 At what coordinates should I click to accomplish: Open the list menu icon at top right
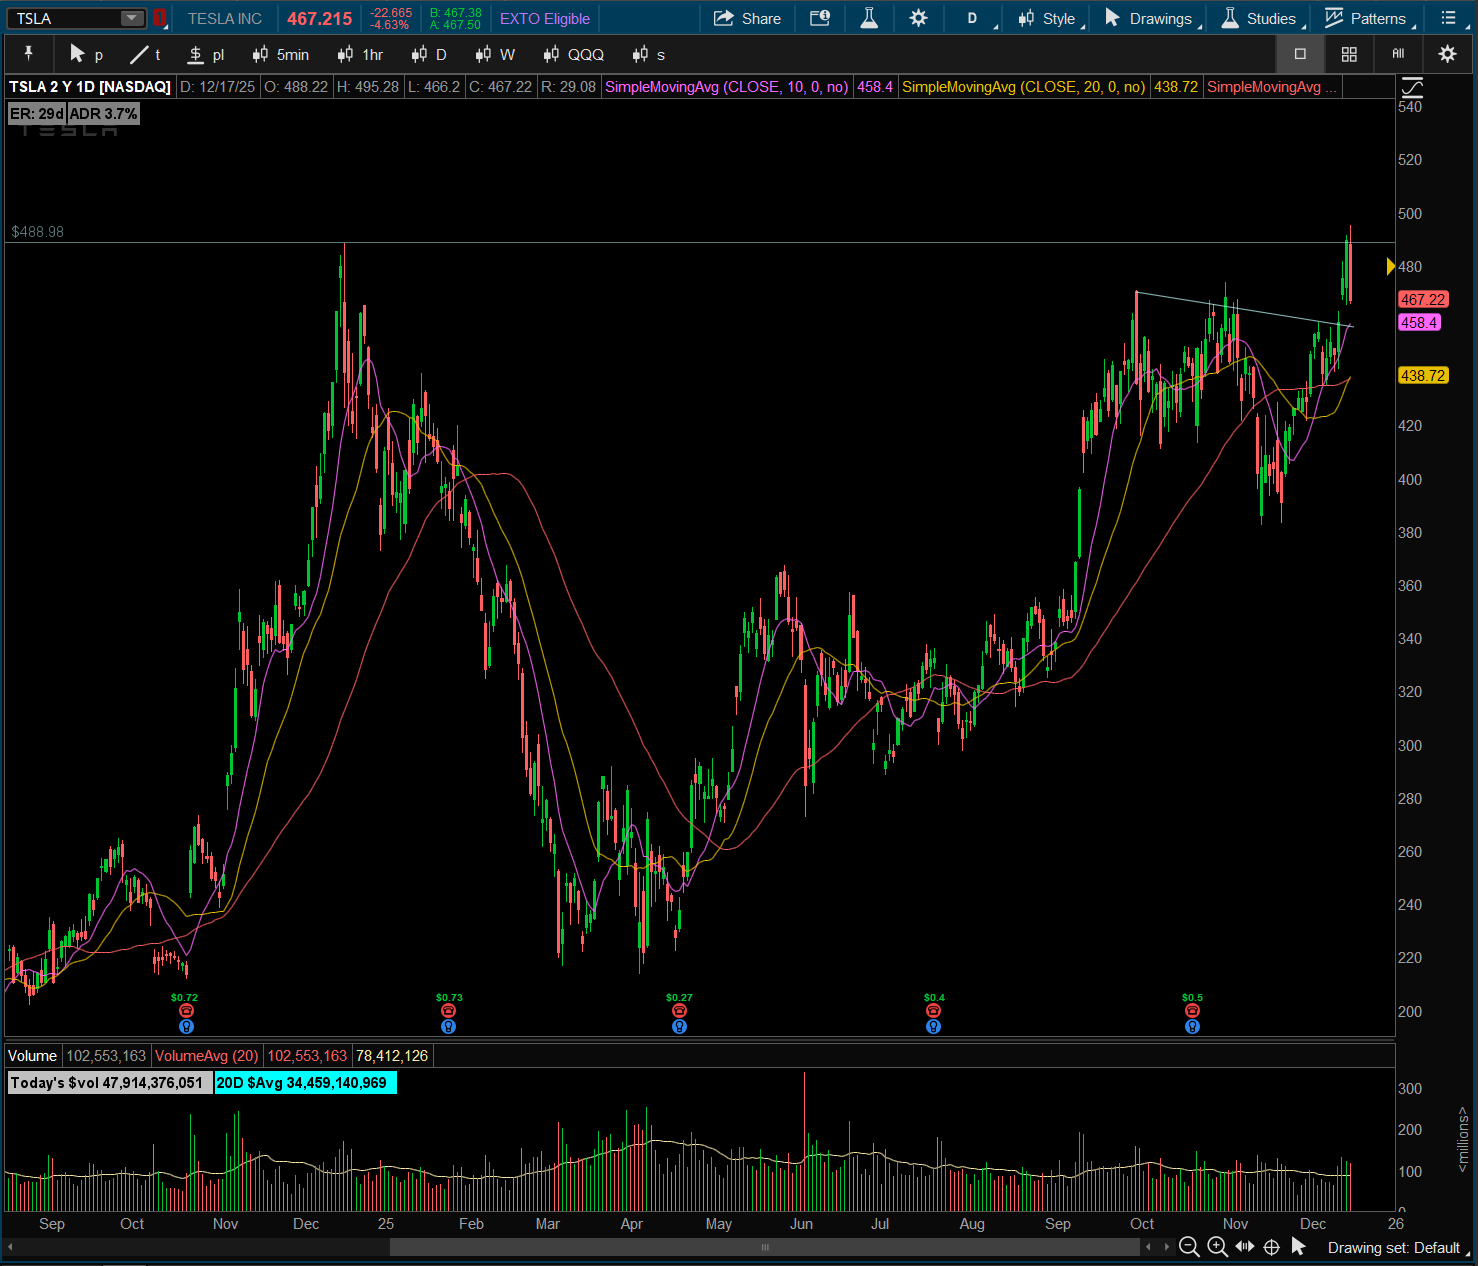pyautogui.click(x=1449, y=18)
